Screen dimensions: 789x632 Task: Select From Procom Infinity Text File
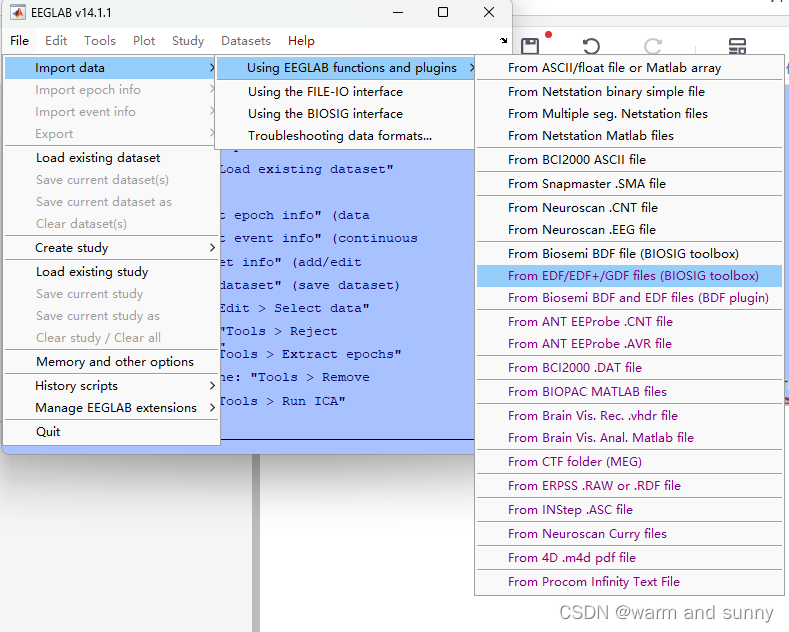coord(629,582)
